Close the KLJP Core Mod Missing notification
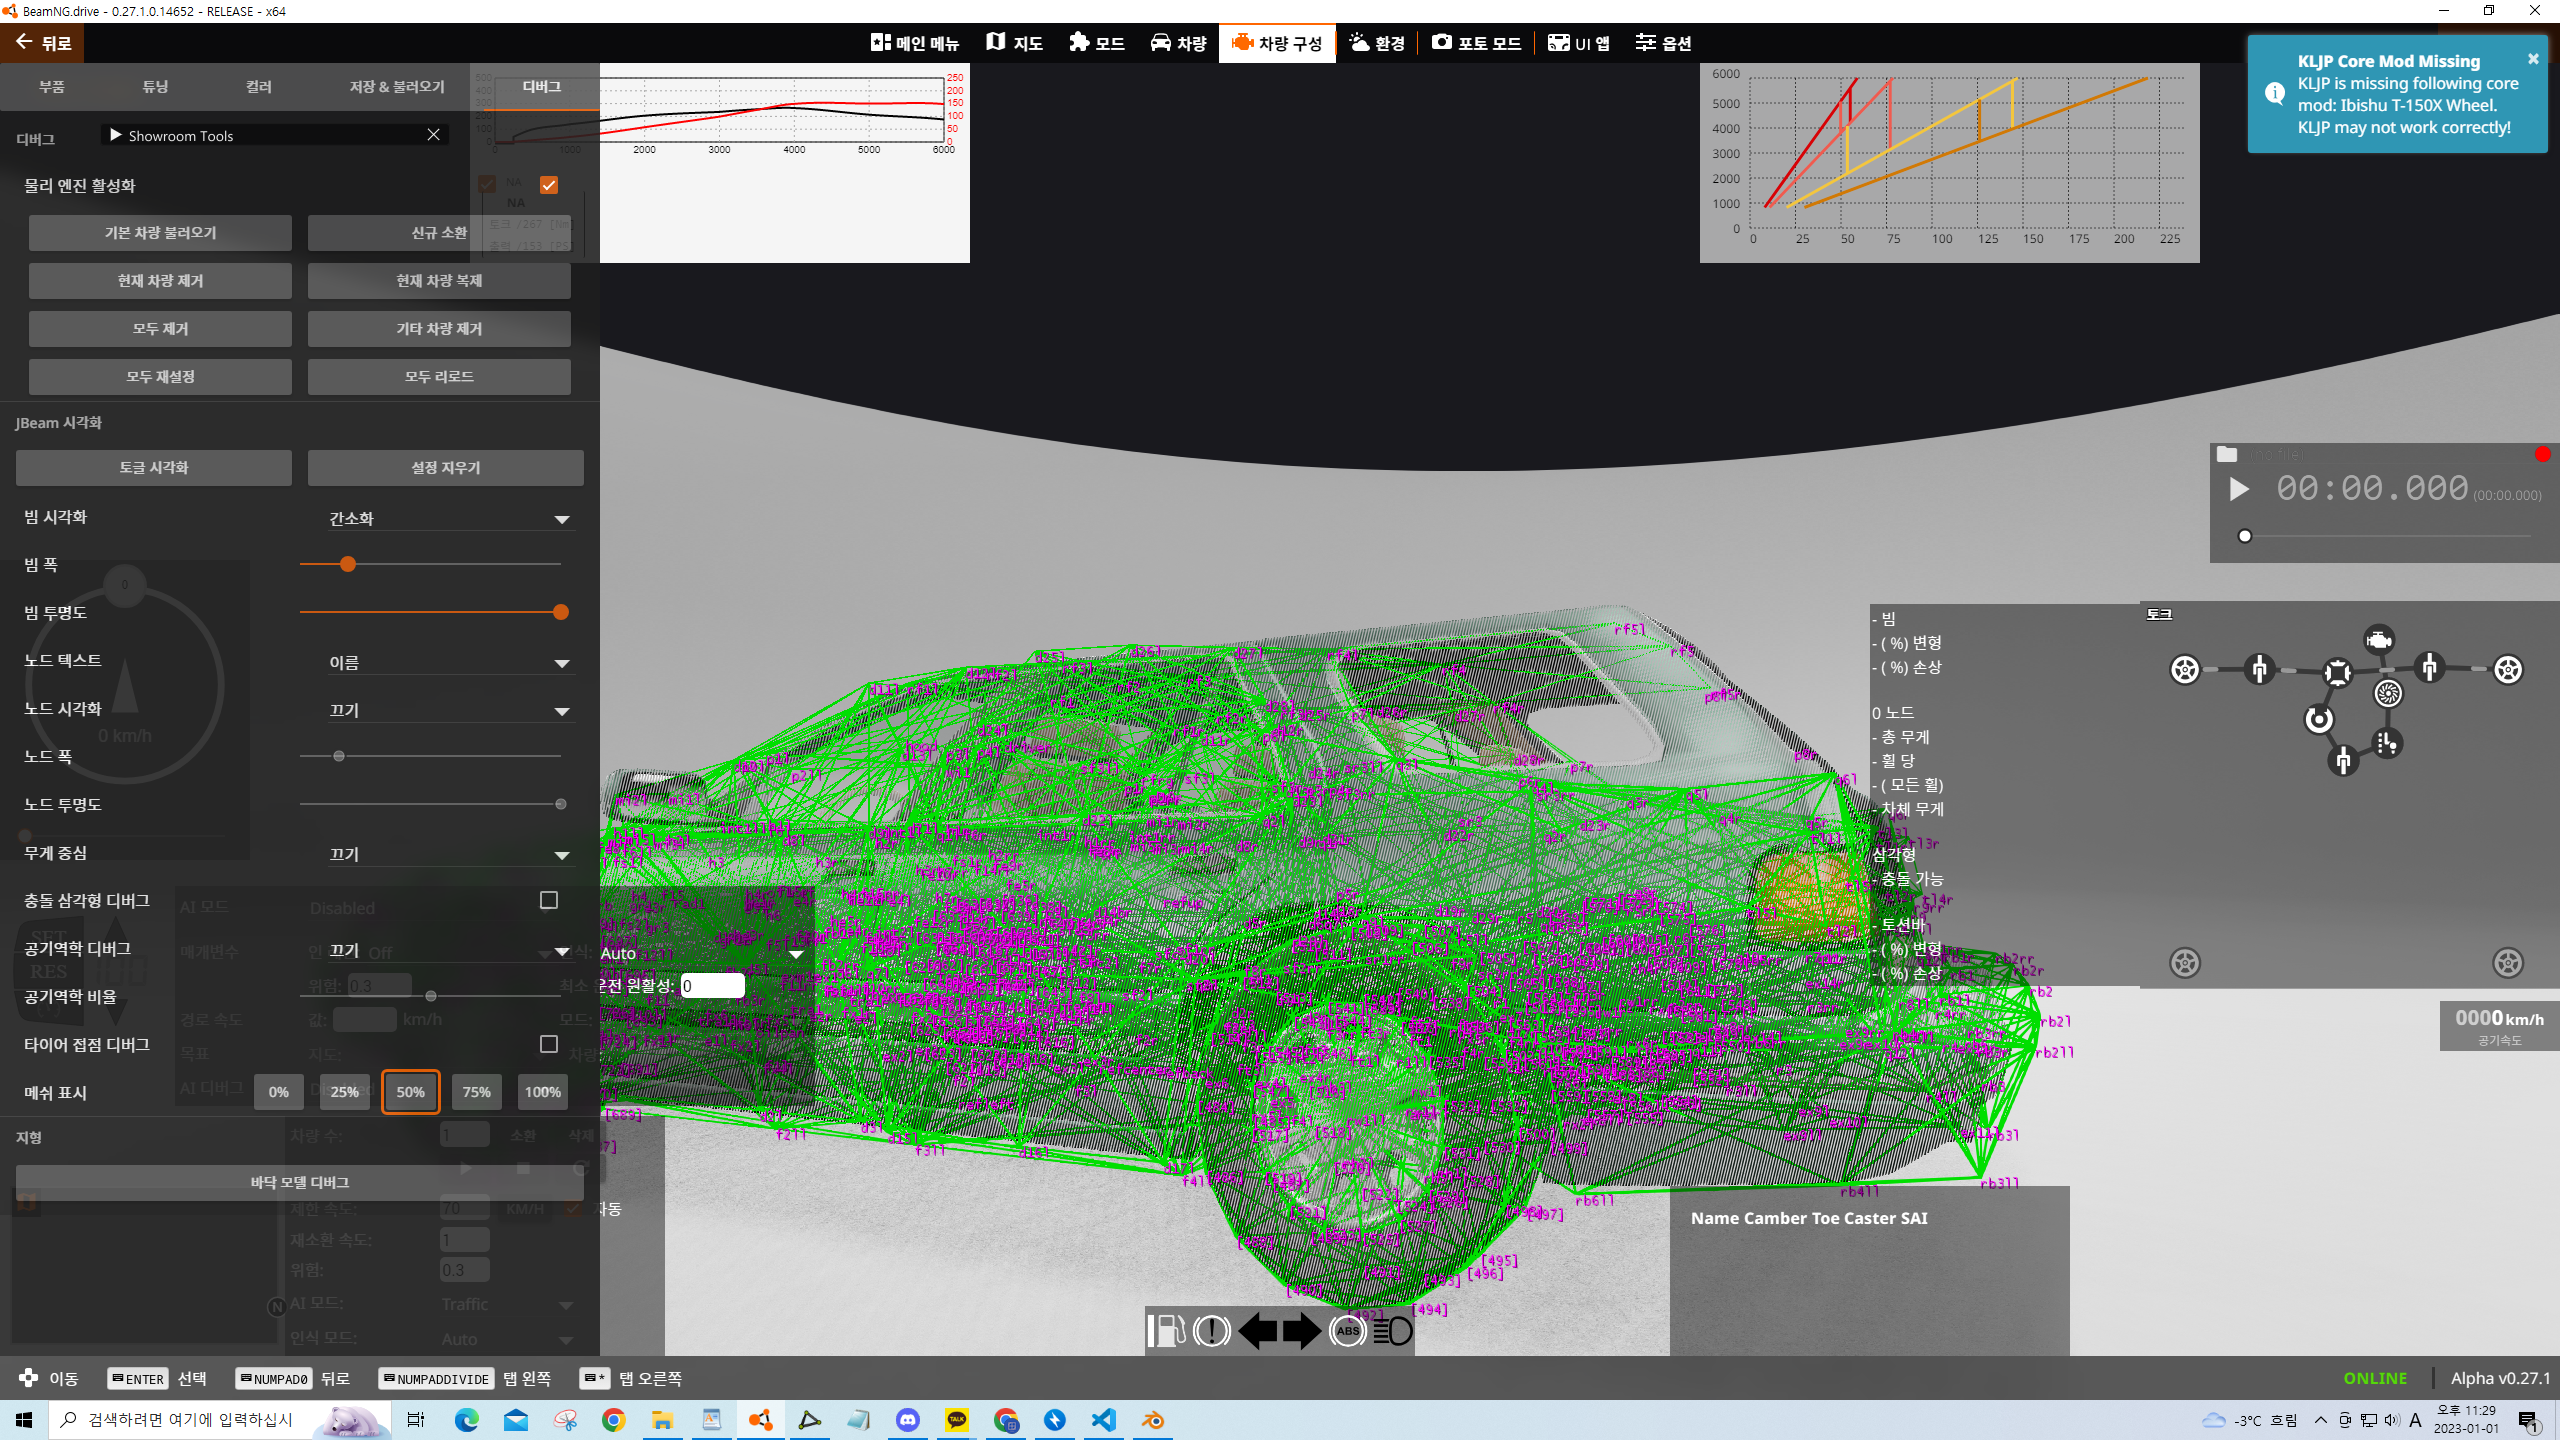This screenshot has width=2560, height=1440. (x=2533, y=59)
